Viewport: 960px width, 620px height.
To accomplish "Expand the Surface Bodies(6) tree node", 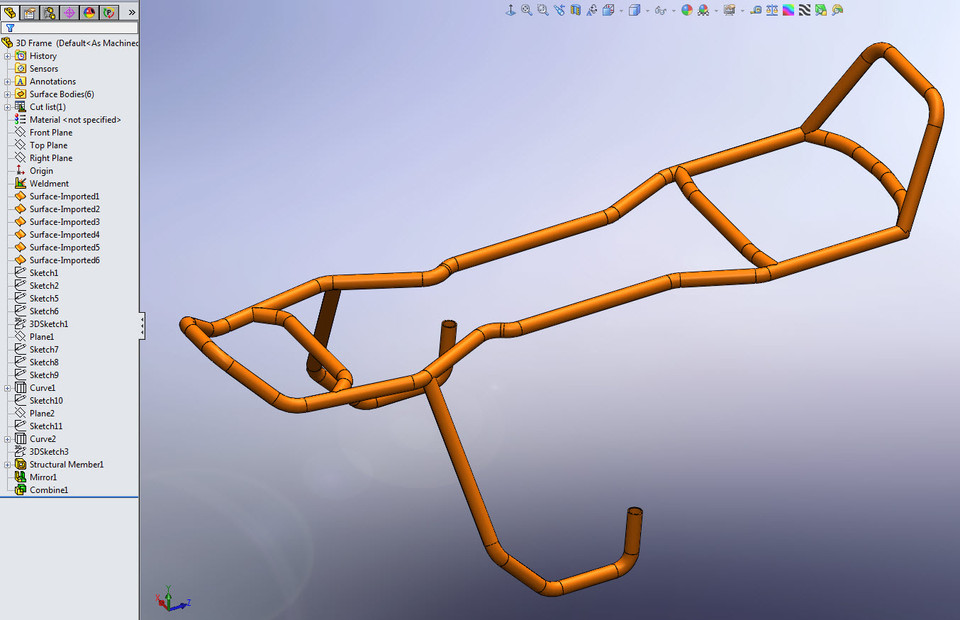I will click(8, 94).
